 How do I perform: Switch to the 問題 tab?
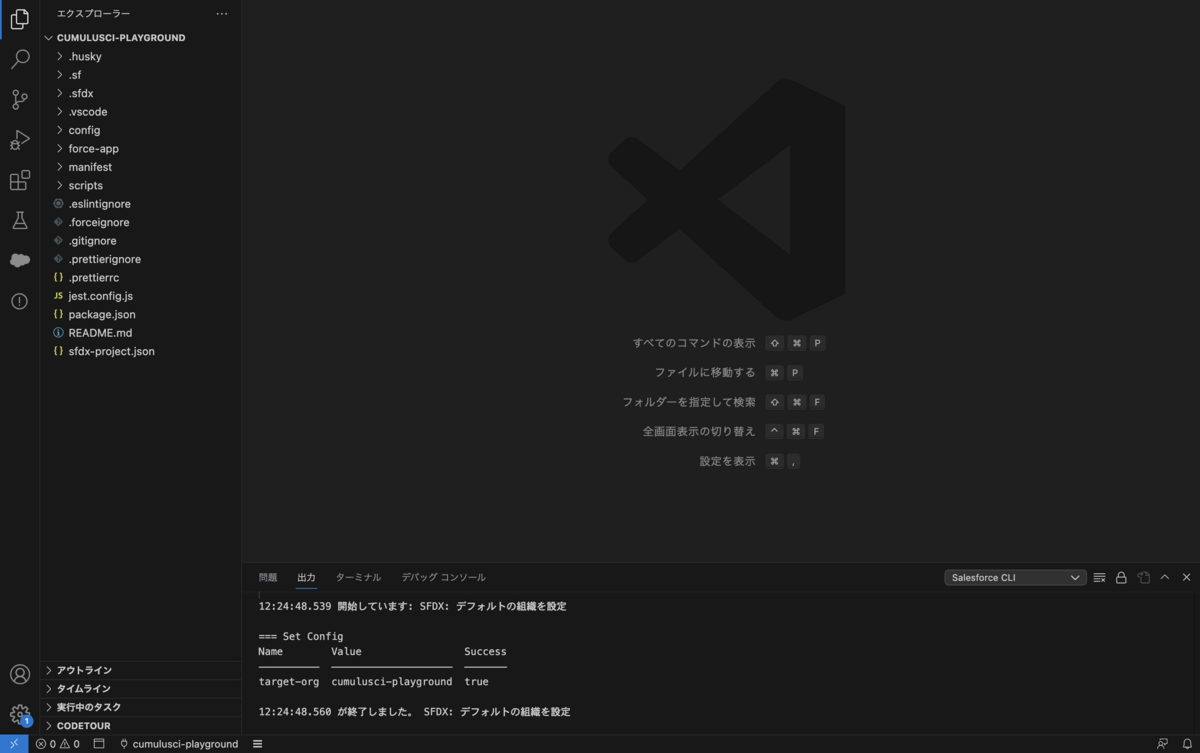(x=268, y=578)
